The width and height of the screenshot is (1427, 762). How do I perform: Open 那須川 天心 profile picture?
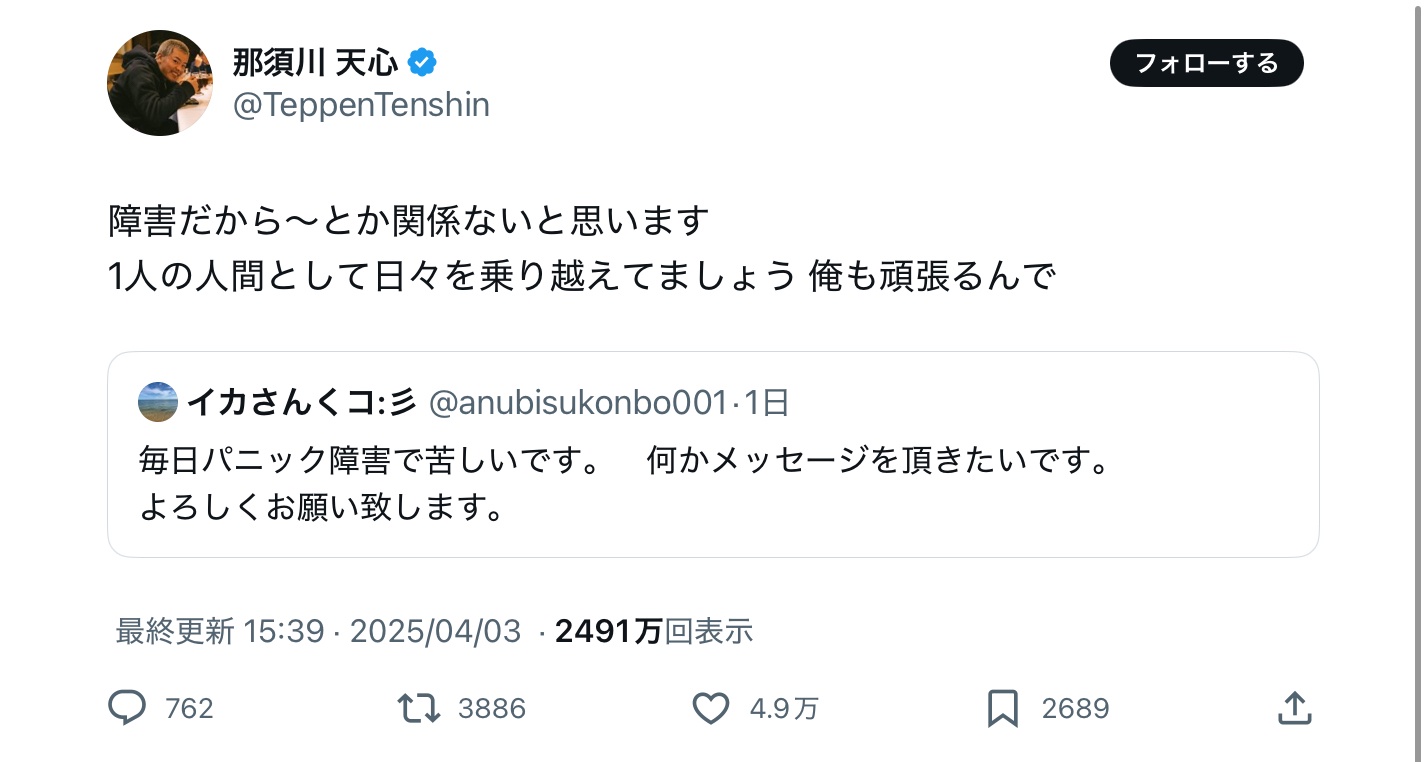160,83
